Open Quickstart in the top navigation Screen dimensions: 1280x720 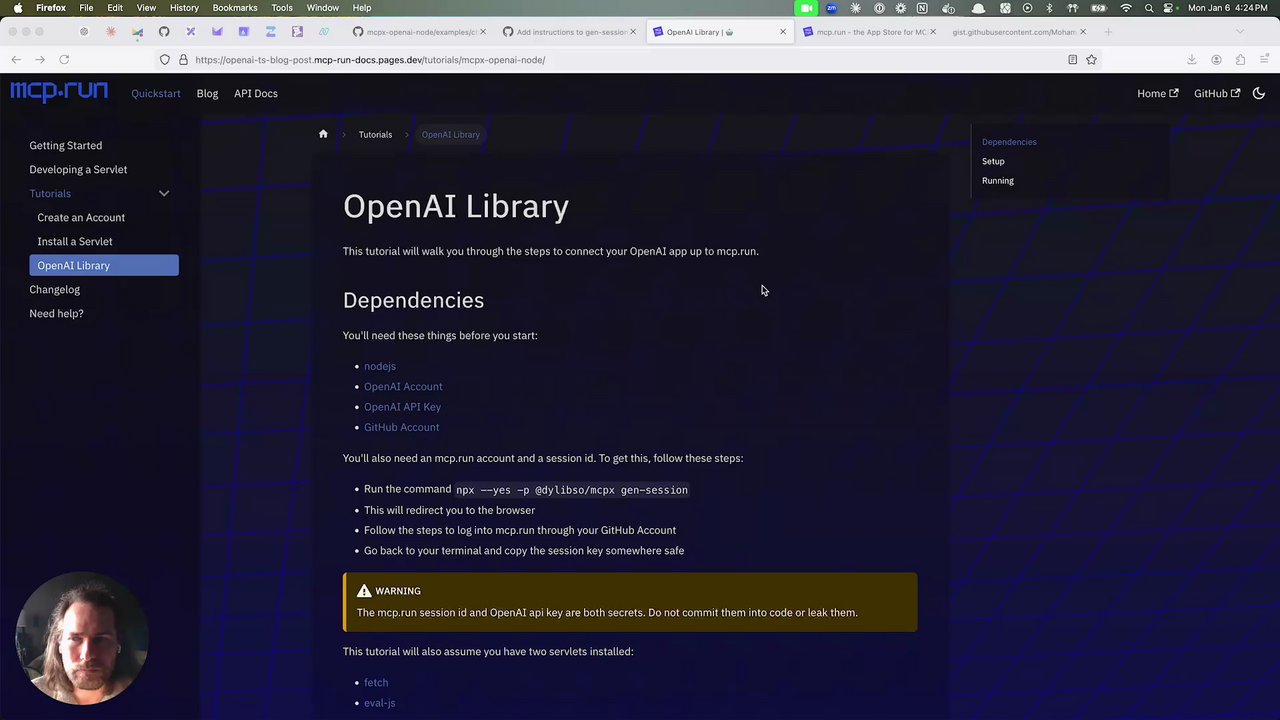point(156,93)
